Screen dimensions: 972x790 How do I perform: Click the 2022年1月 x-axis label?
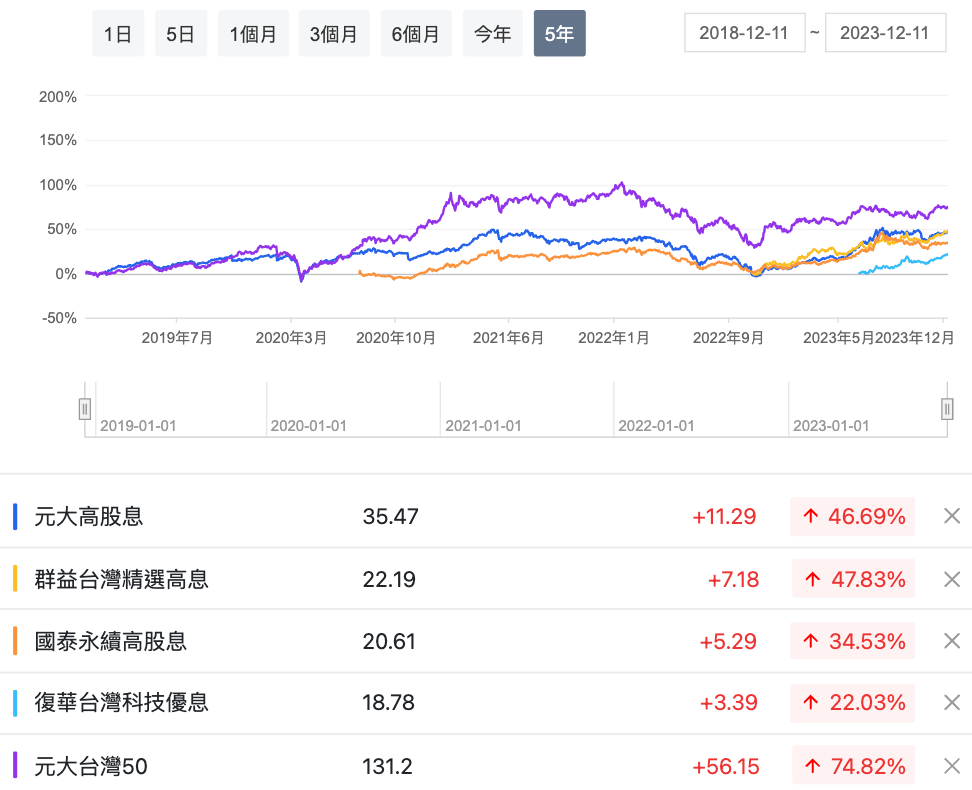click(x=614, y=338)
